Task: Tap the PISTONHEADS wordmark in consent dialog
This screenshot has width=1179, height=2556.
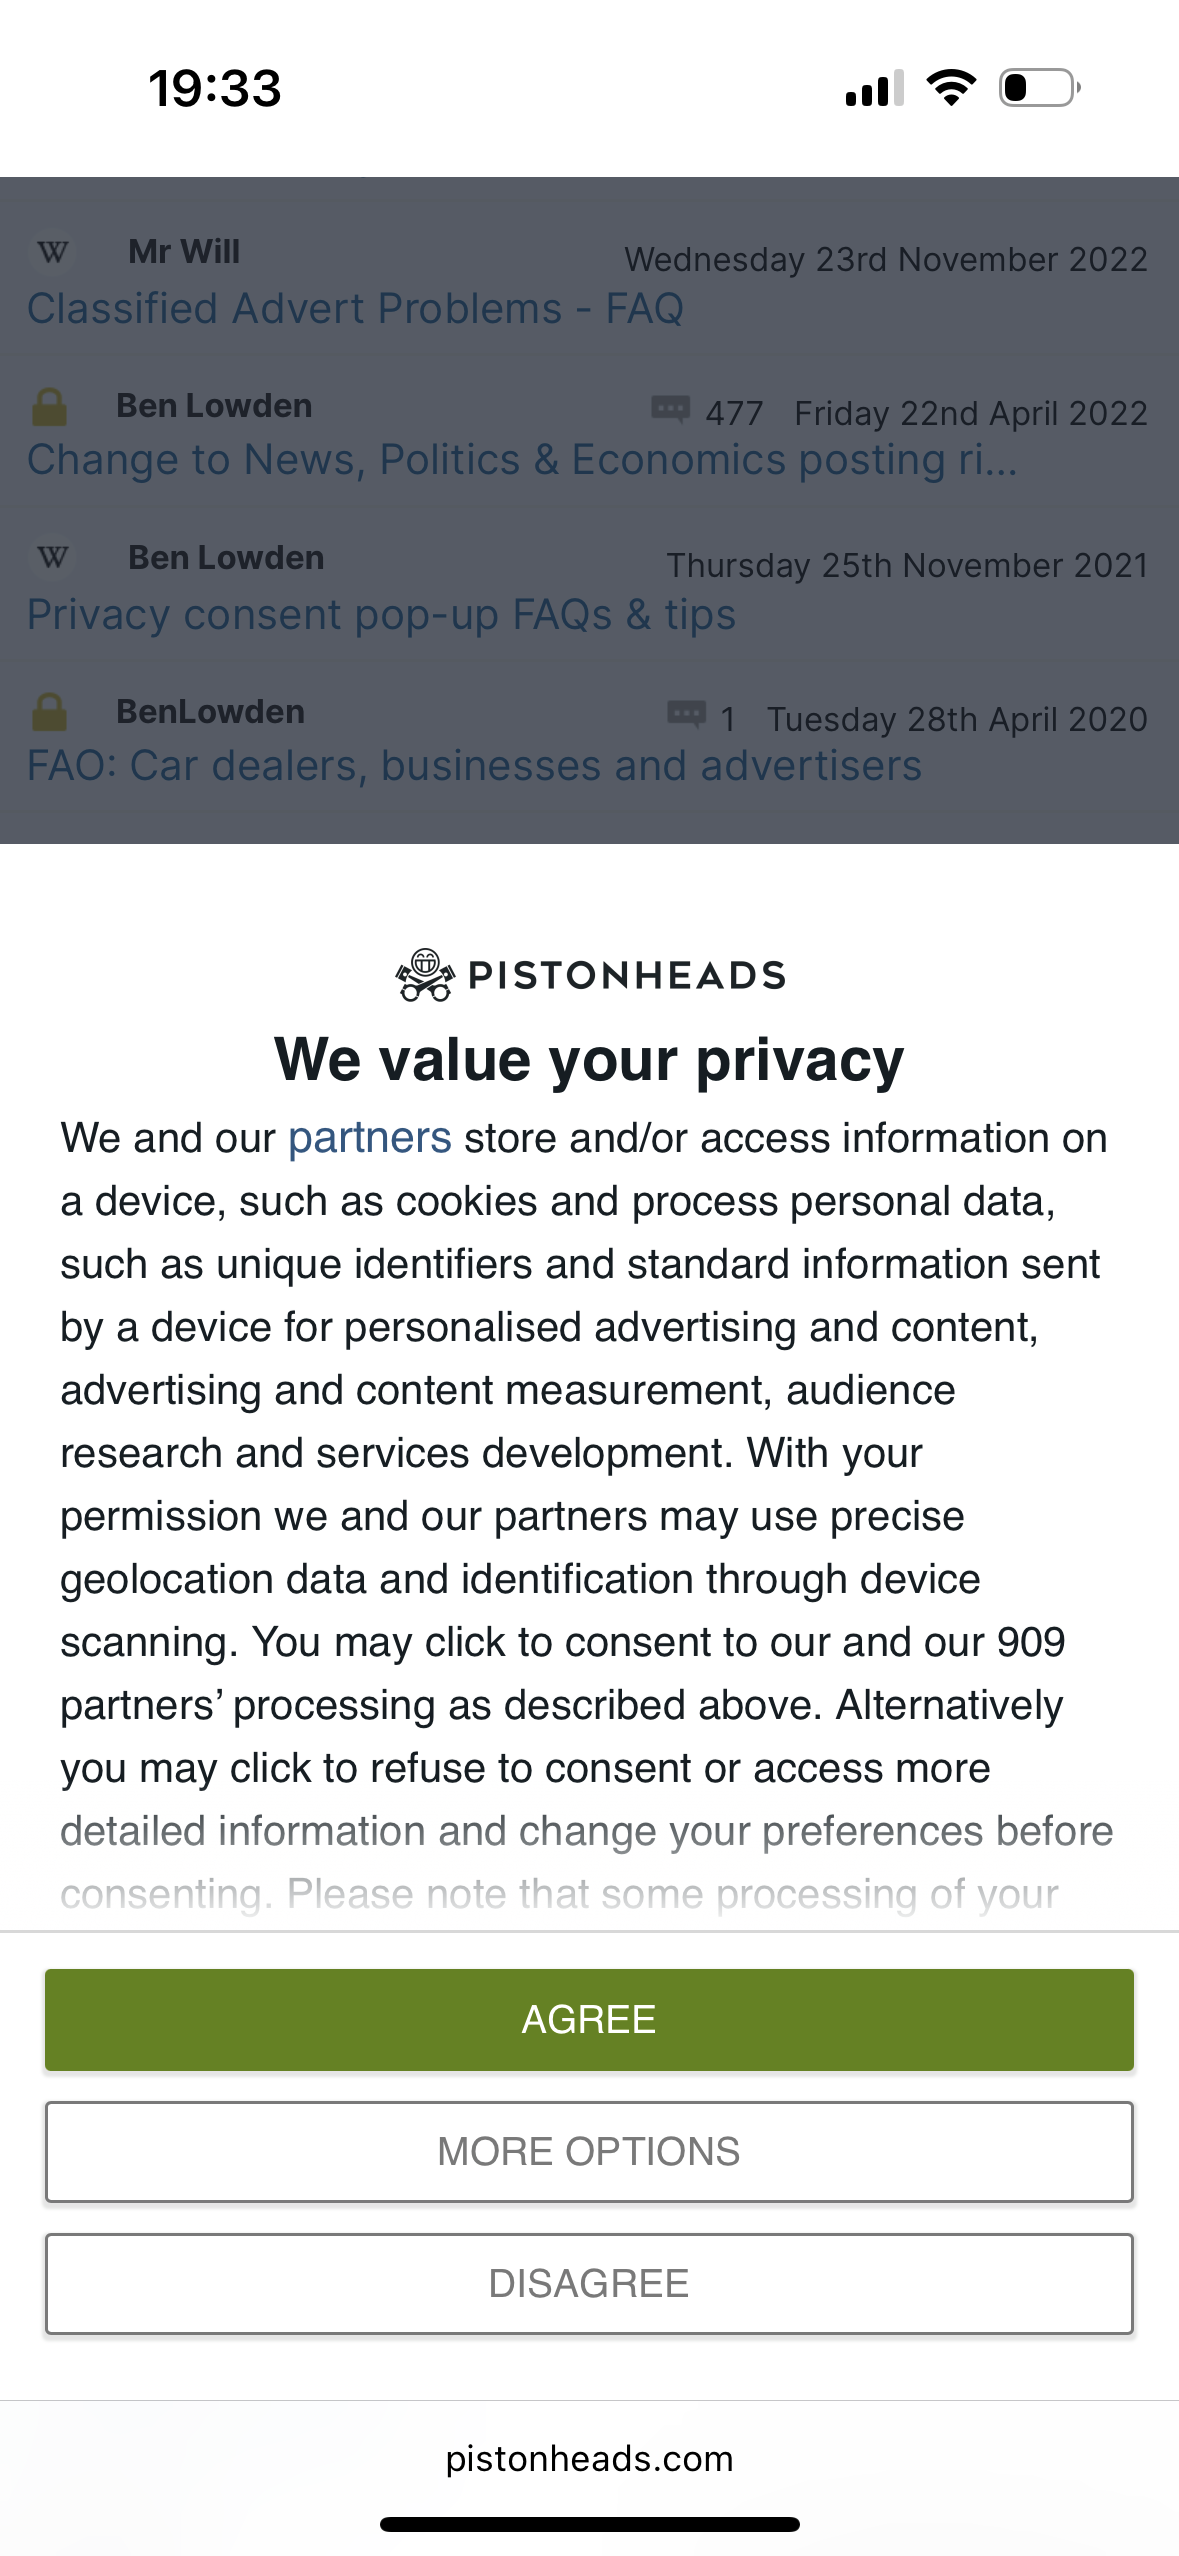Action: click(627, 976)
